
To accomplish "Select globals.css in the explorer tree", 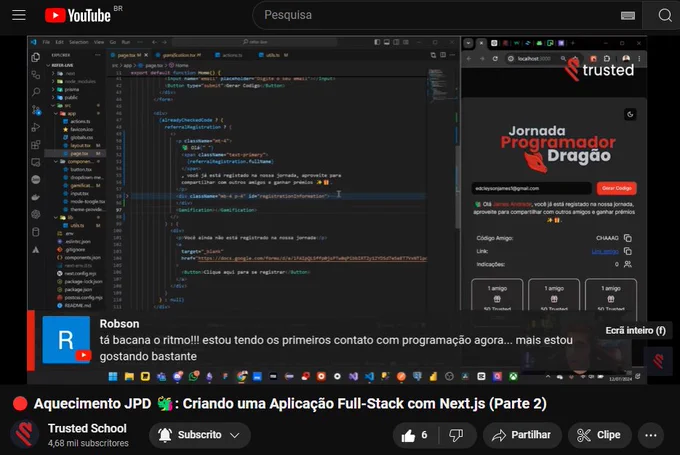I will tap(81, 137).
